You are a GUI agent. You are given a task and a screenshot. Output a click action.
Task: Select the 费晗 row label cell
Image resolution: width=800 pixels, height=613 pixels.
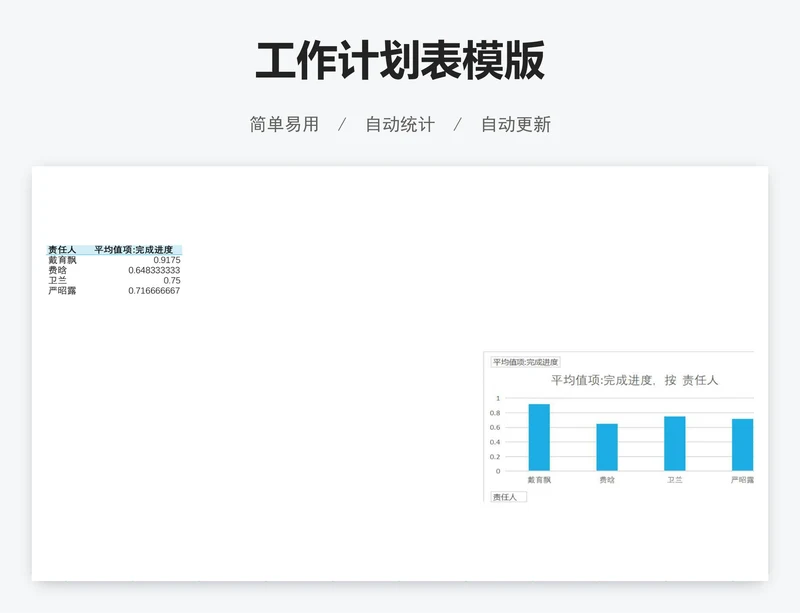(x=58, y=270)
